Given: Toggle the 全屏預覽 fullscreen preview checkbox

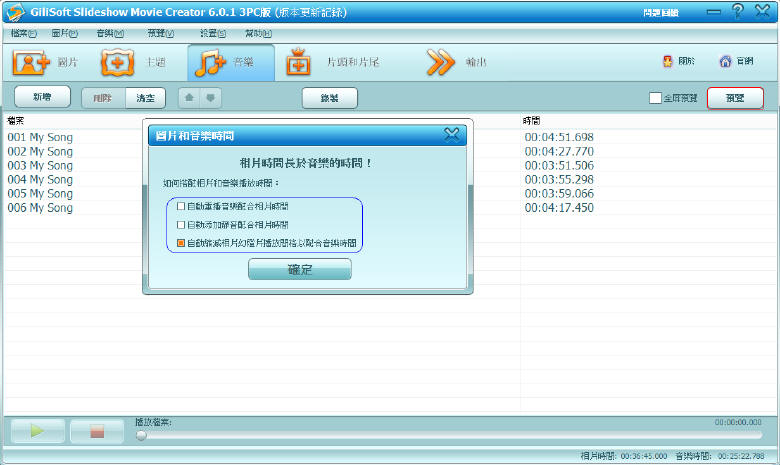Looking at the screenshot, I should point(655,98).
